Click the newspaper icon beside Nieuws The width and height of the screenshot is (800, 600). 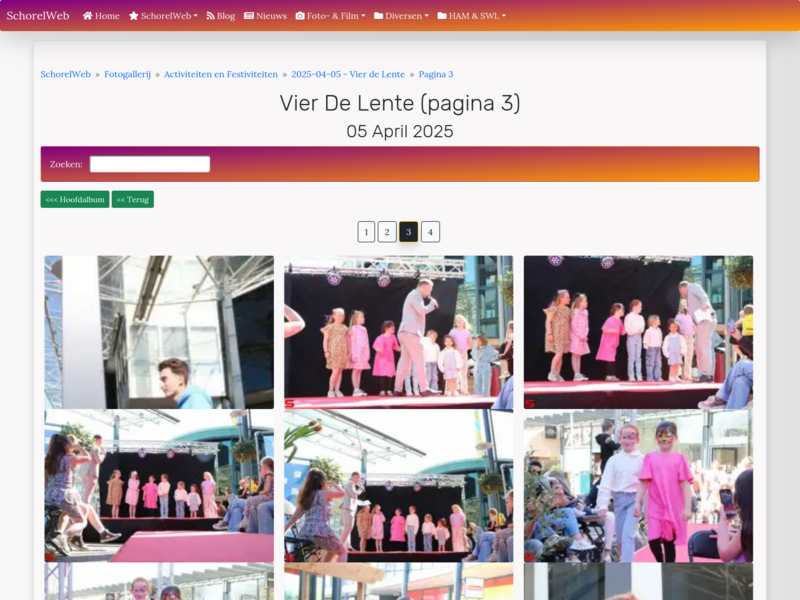click(249, 16)
